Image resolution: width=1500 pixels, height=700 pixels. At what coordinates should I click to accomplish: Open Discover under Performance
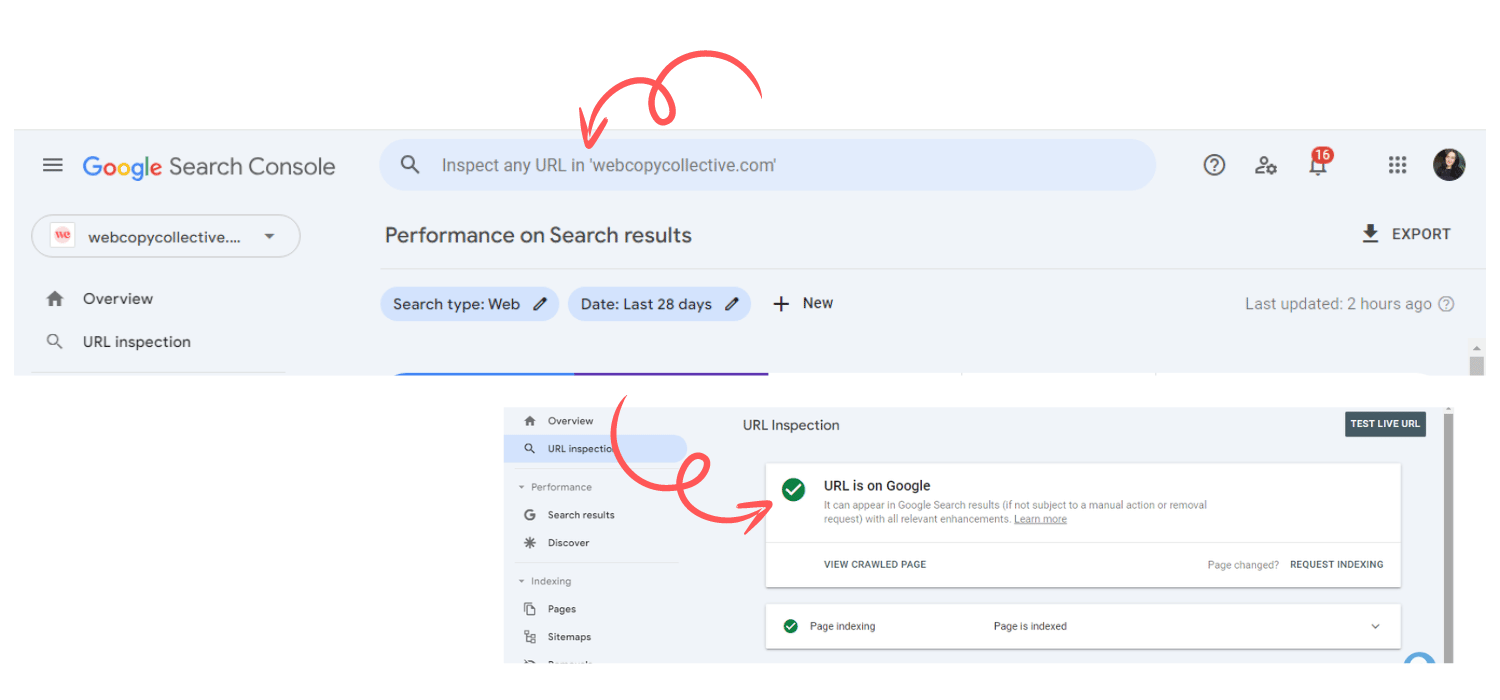[569, 543]
